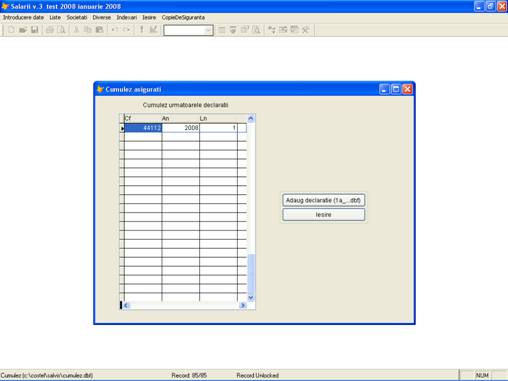Click the grid's horizontal scrollbar right arrow

243,305
